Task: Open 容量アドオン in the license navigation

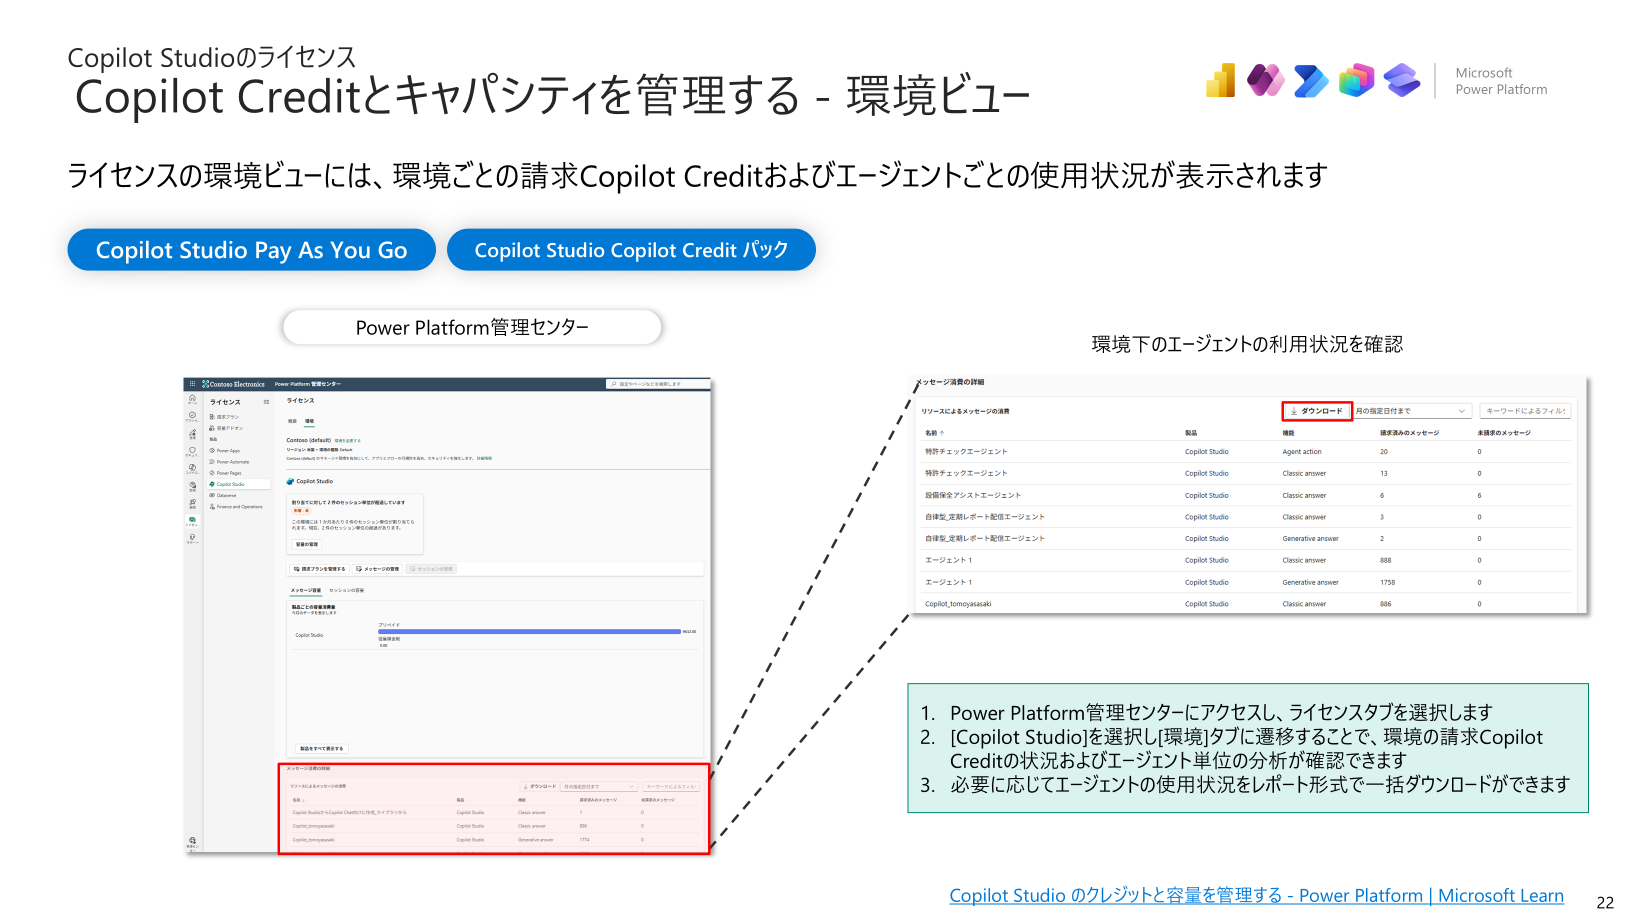Action: tap(226, 428)
